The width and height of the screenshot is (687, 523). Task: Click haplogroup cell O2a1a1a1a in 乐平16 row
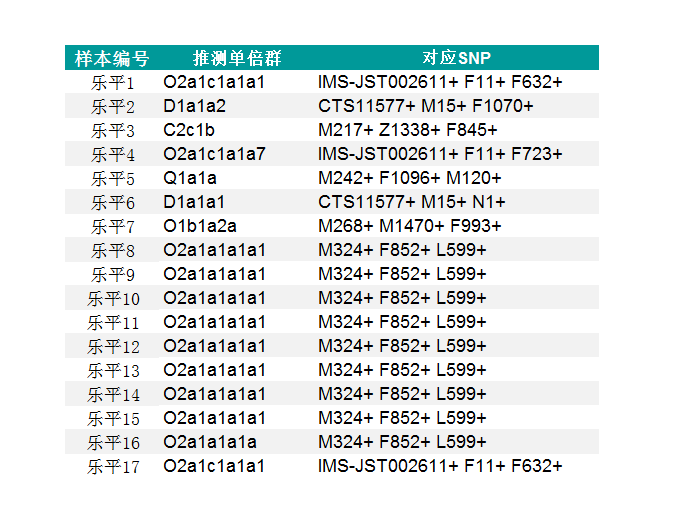[x=210, y=442]
